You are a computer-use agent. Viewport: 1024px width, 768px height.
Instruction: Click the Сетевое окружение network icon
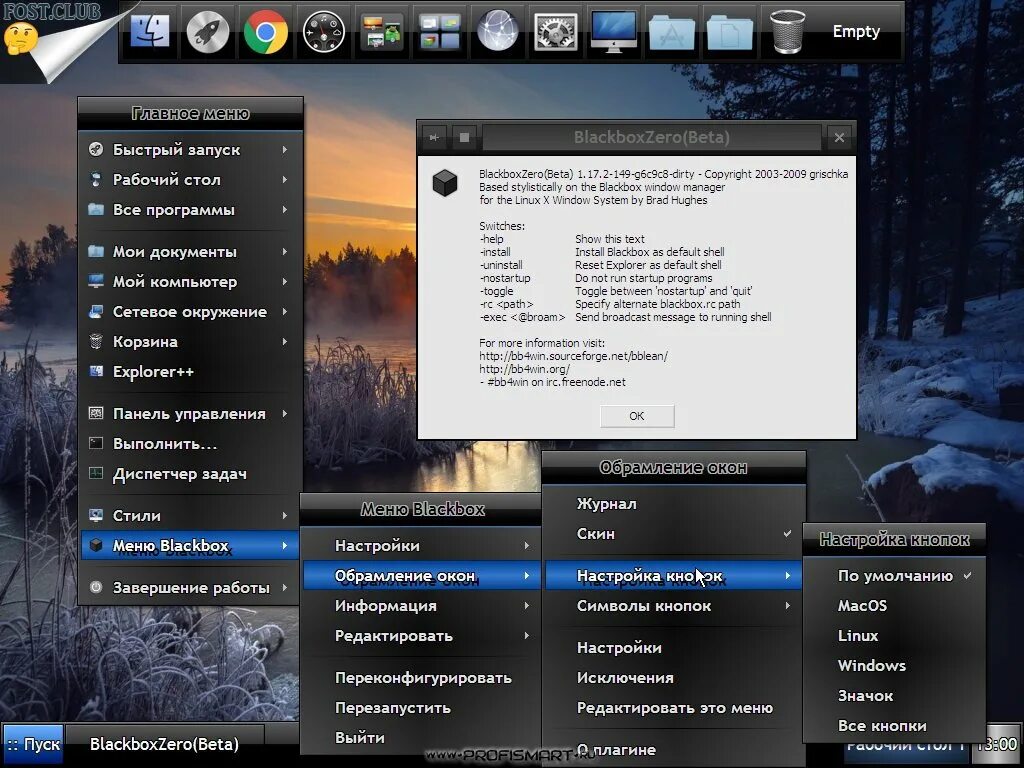click(96, 312)
